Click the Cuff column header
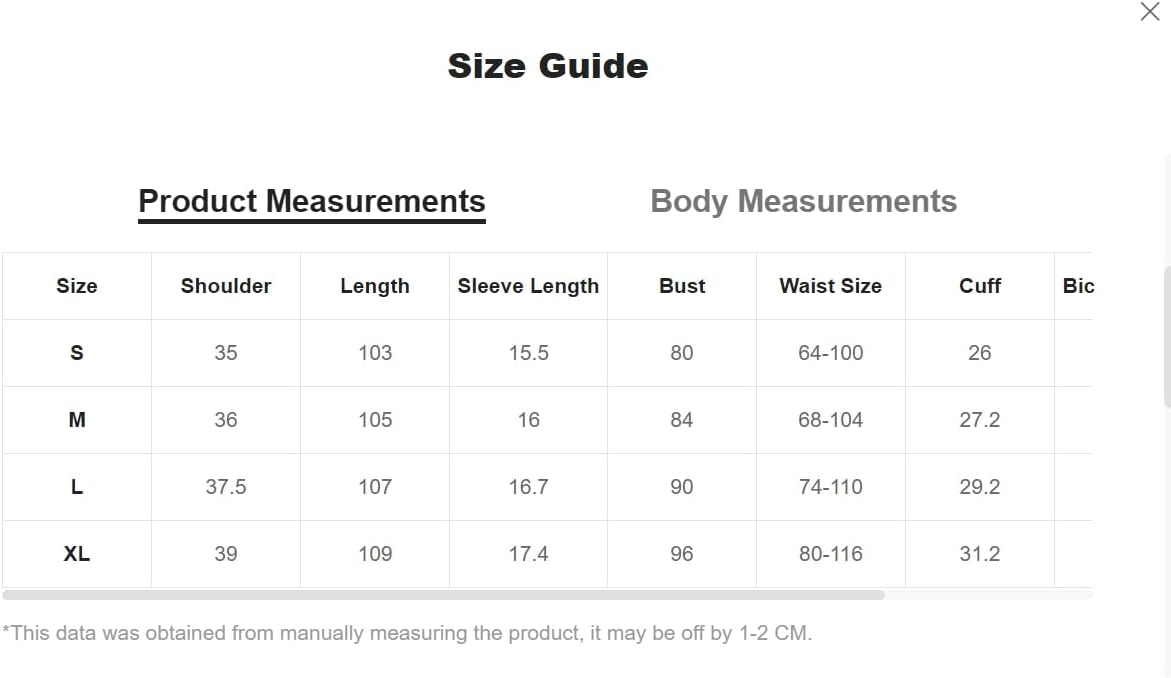Screen dimensions: 1171x678 click(979, 286)
